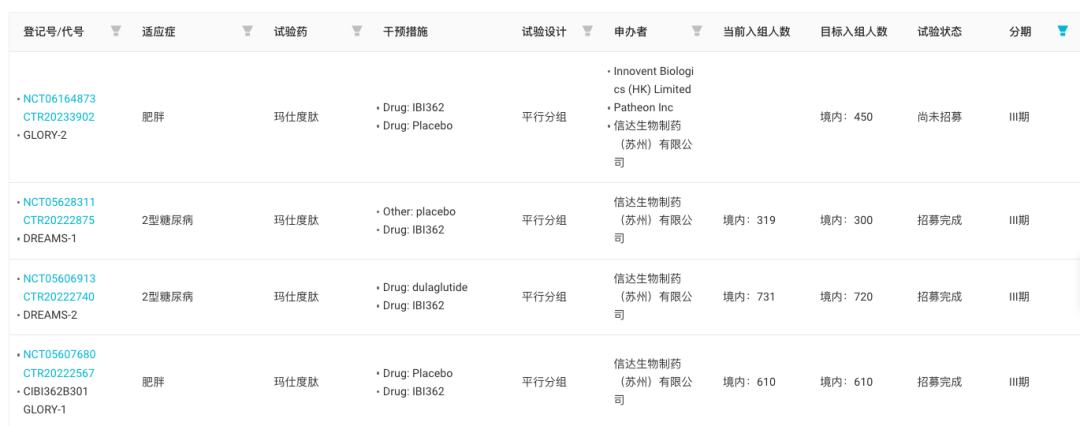Click the 干预措施 column header
Screen dimensions: 1080x426
(x=405, y=32)
